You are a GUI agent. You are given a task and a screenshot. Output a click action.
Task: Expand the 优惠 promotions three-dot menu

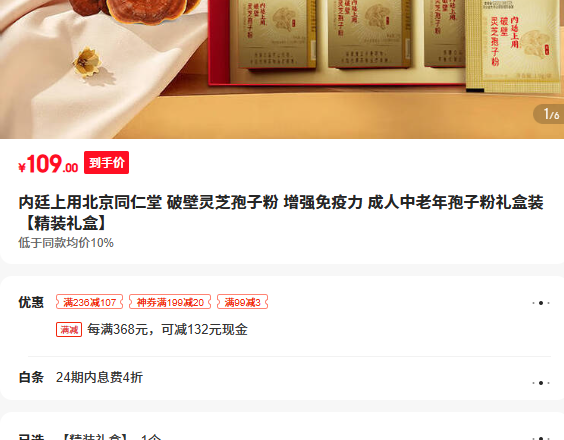point(541,303)
